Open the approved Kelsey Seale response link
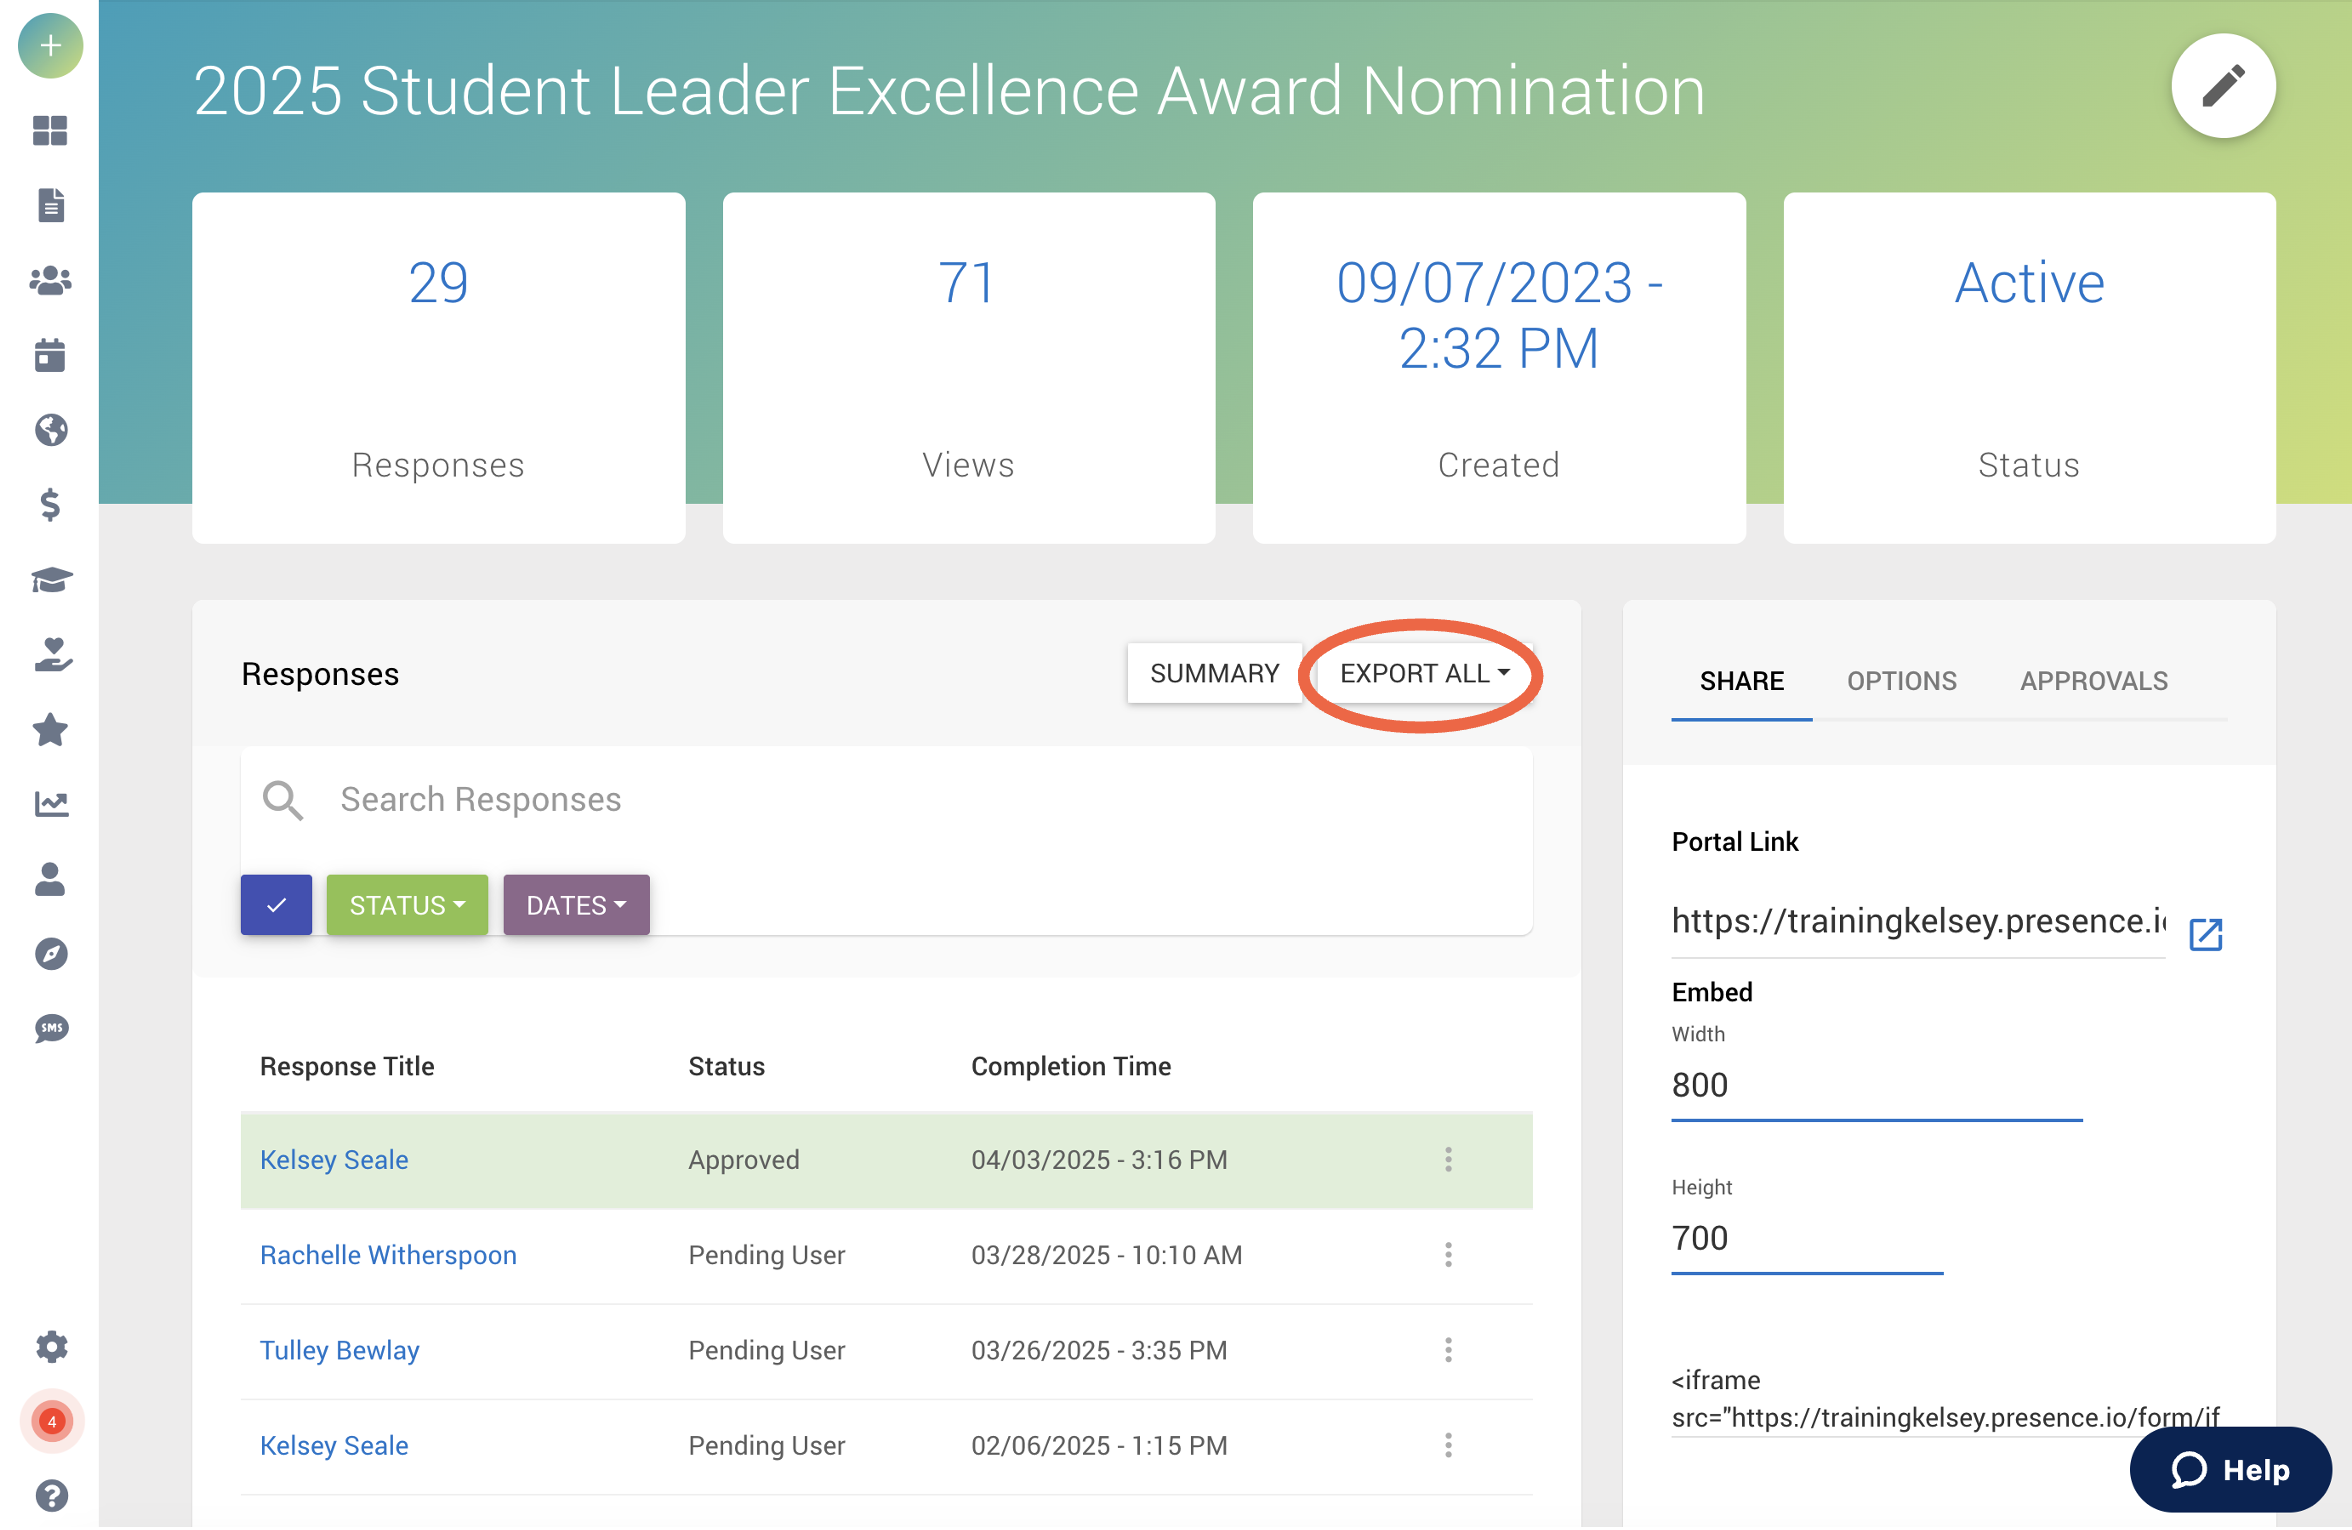This screenshot has width=2352, height=1530. coord(334,1161)
